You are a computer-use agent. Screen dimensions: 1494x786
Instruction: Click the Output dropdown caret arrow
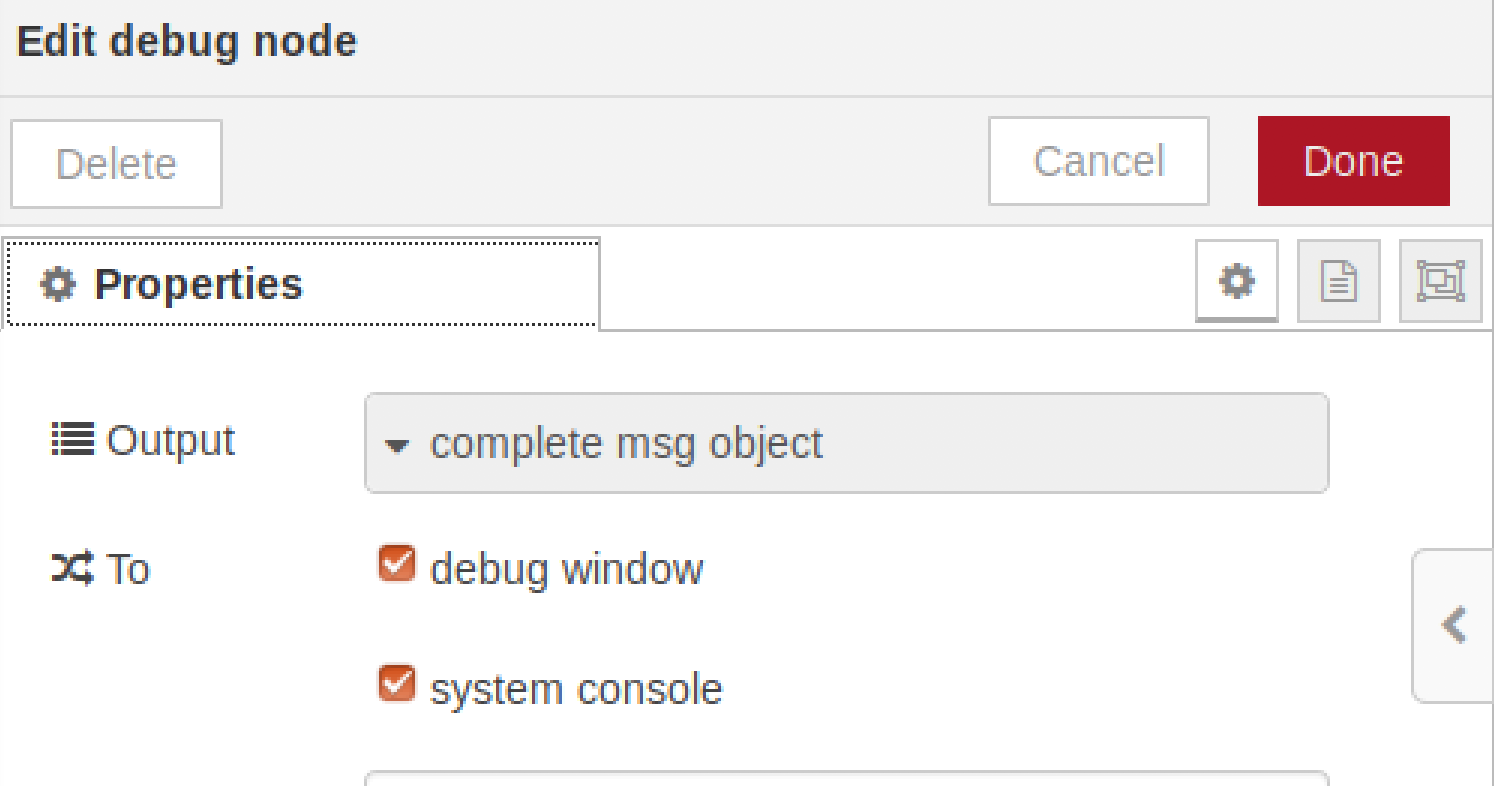coord(397,446)
